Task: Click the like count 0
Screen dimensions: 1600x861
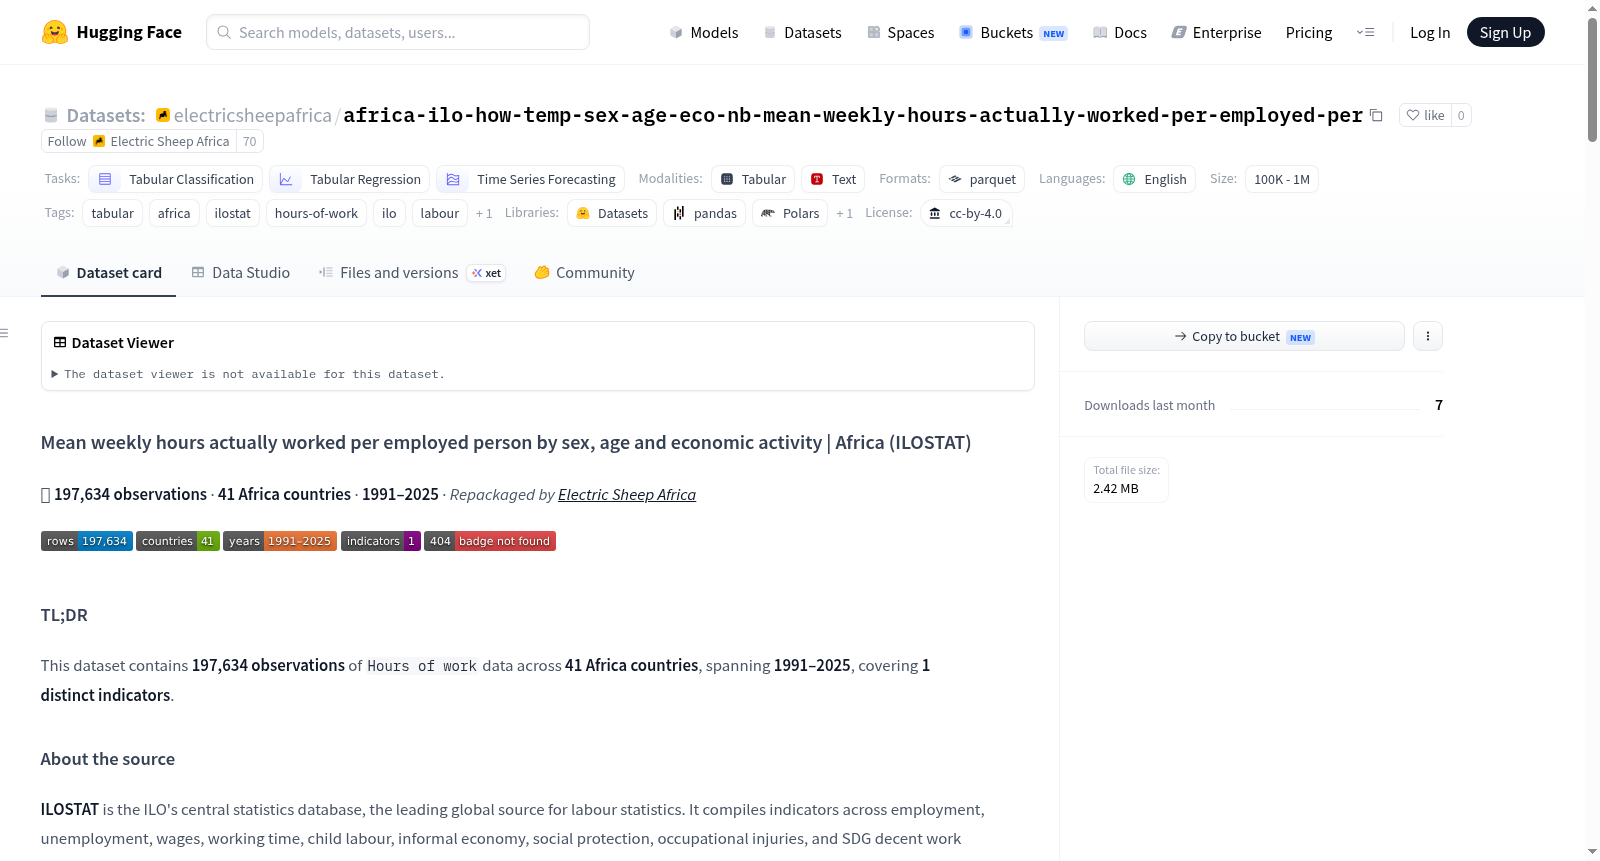Action: (x=1461, y=115)
